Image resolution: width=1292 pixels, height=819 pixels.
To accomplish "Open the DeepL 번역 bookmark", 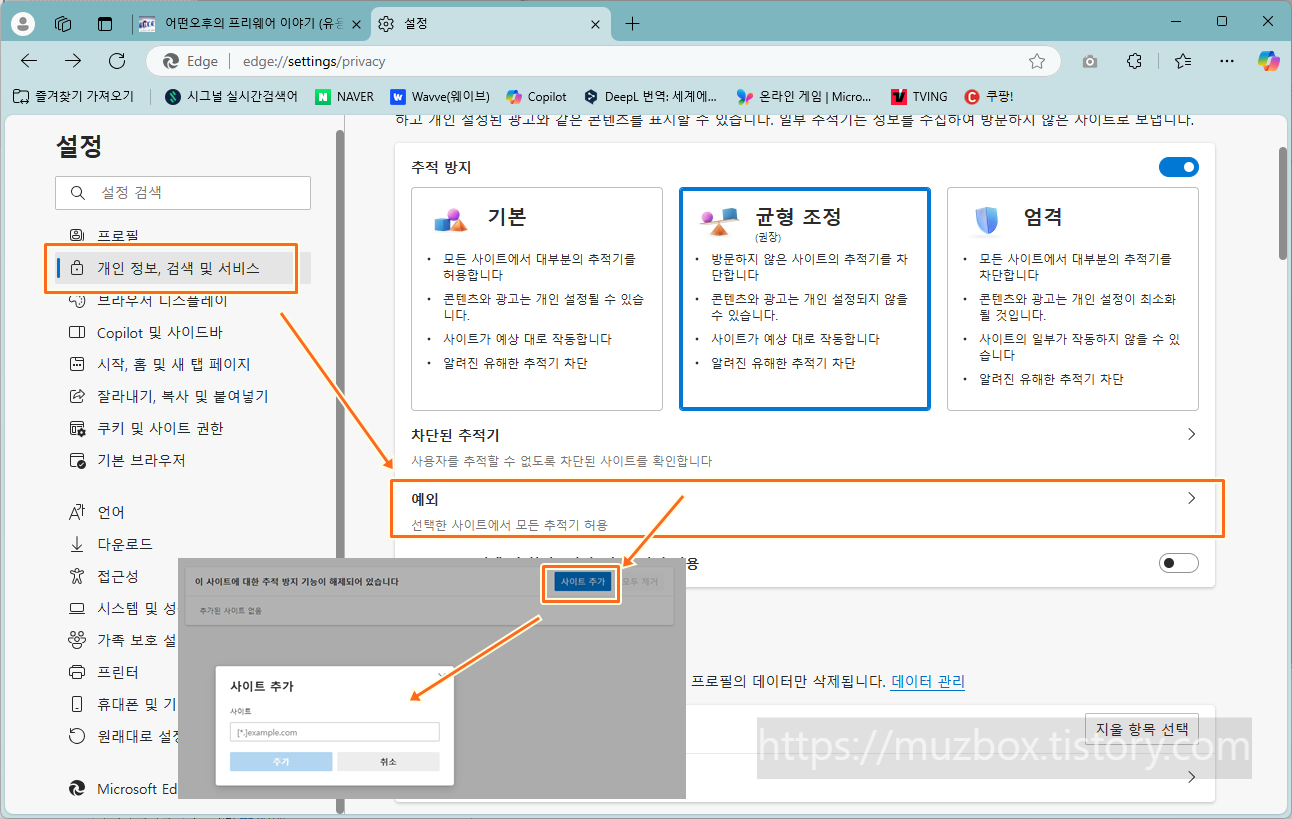I will tap(651, 97).
